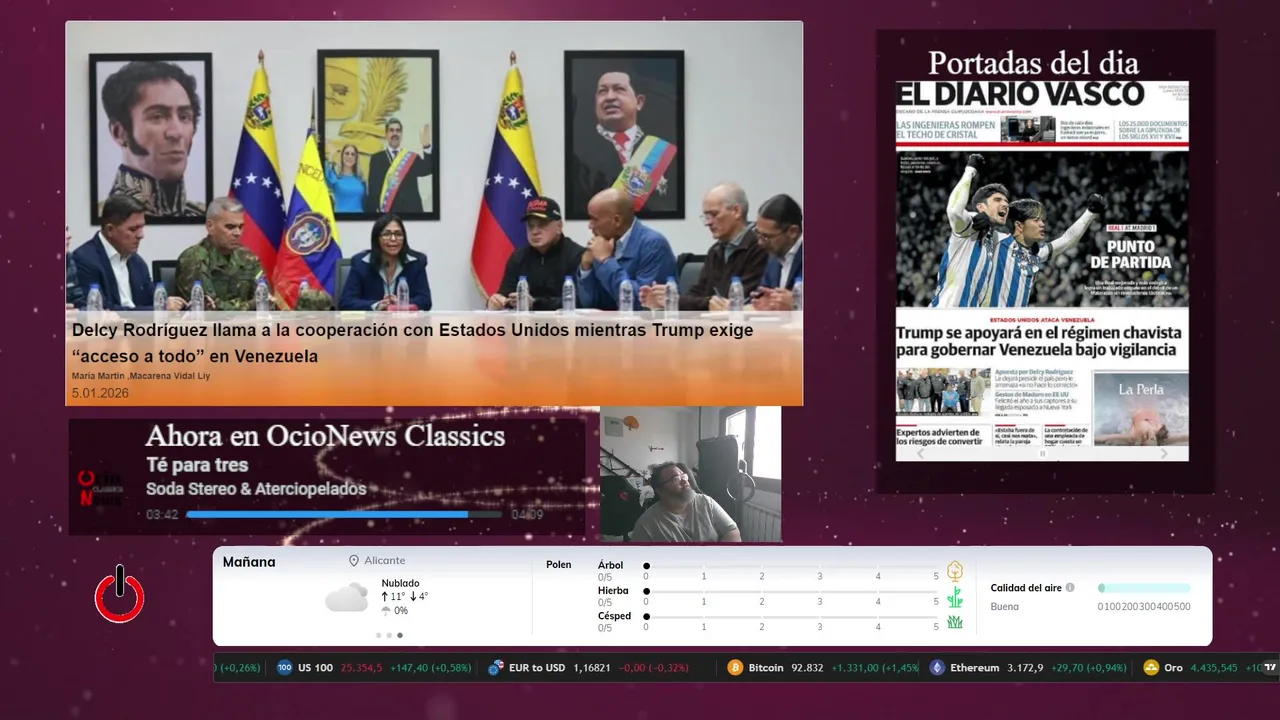Click the Bitcoin ticker label
Image resolution: width=1280 pixels, height=720 pixels.
766,667
